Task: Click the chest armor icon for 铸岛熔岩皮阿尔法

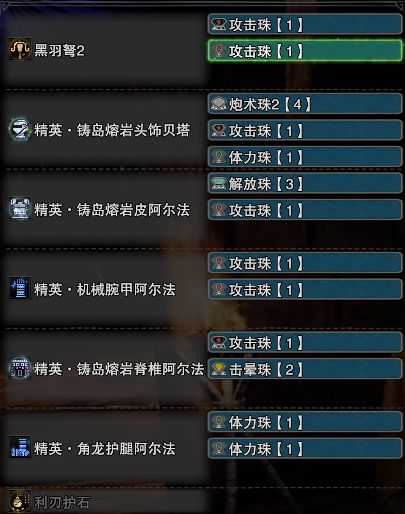Action: point(20,209)
